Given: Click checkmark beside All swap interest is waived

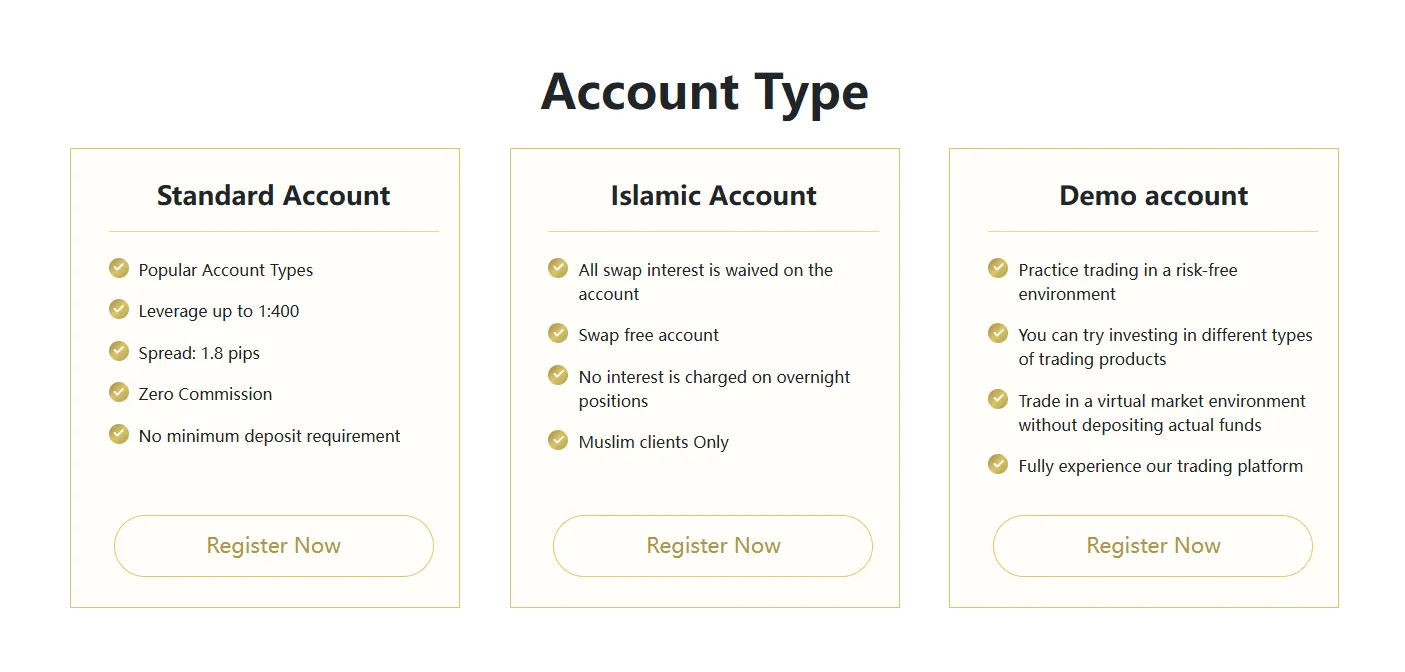Looking at the screenshot, I should point(558,268).
